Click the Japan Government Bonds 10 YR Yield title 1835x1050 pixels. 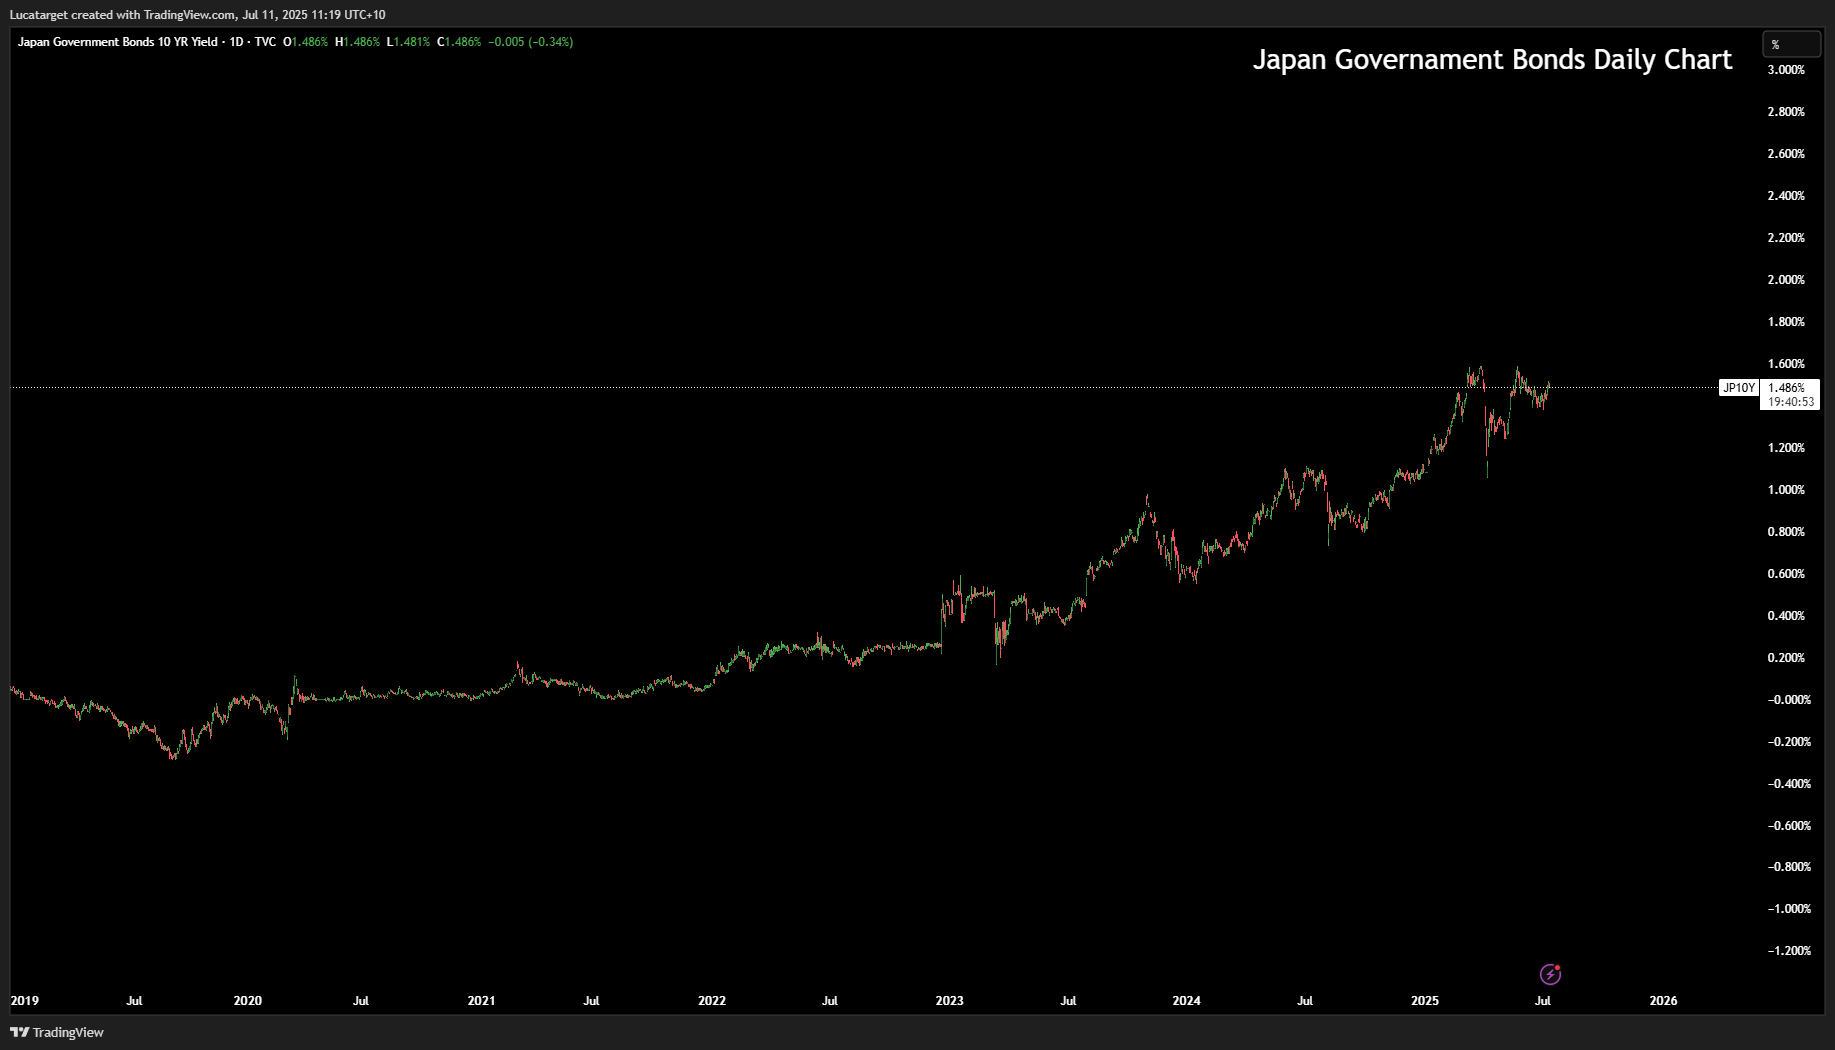tap(117, 42)
